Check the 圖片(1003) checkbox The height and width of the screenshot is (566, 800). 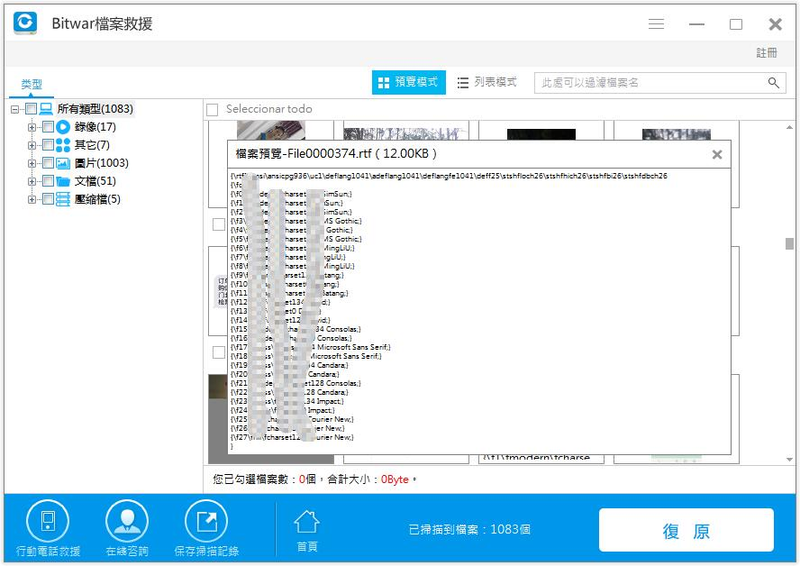coord(47,163)
